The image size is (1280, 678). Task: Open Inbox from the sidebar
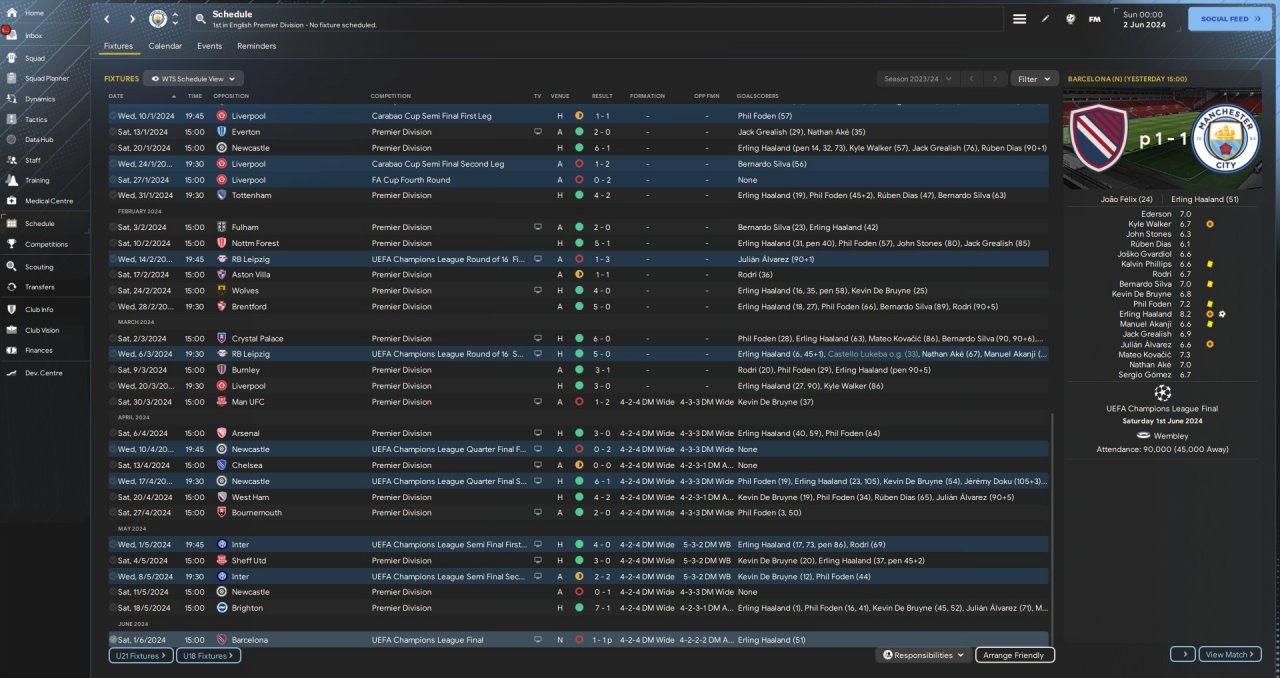coord(34,35)
